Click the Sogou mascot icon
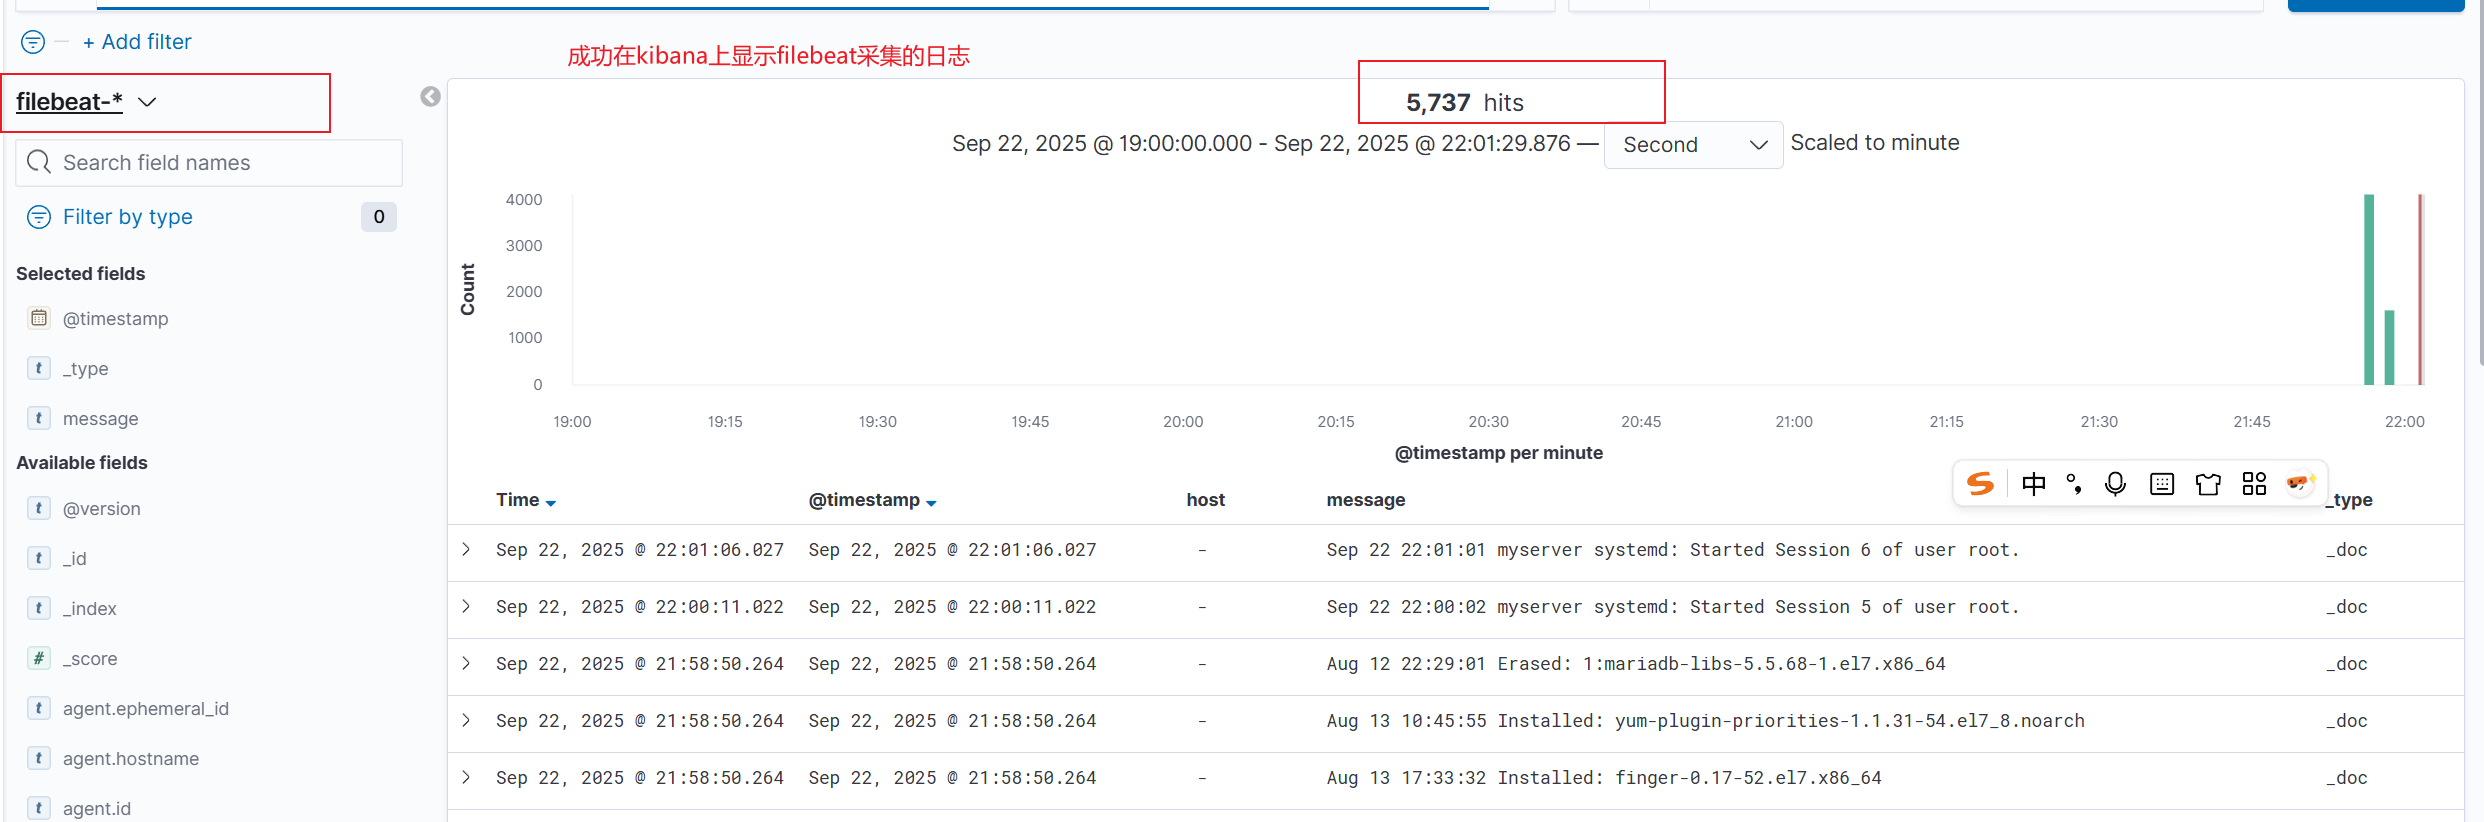The width and height of the screenshot is (2484, 822). click(x=2300, y=484)
